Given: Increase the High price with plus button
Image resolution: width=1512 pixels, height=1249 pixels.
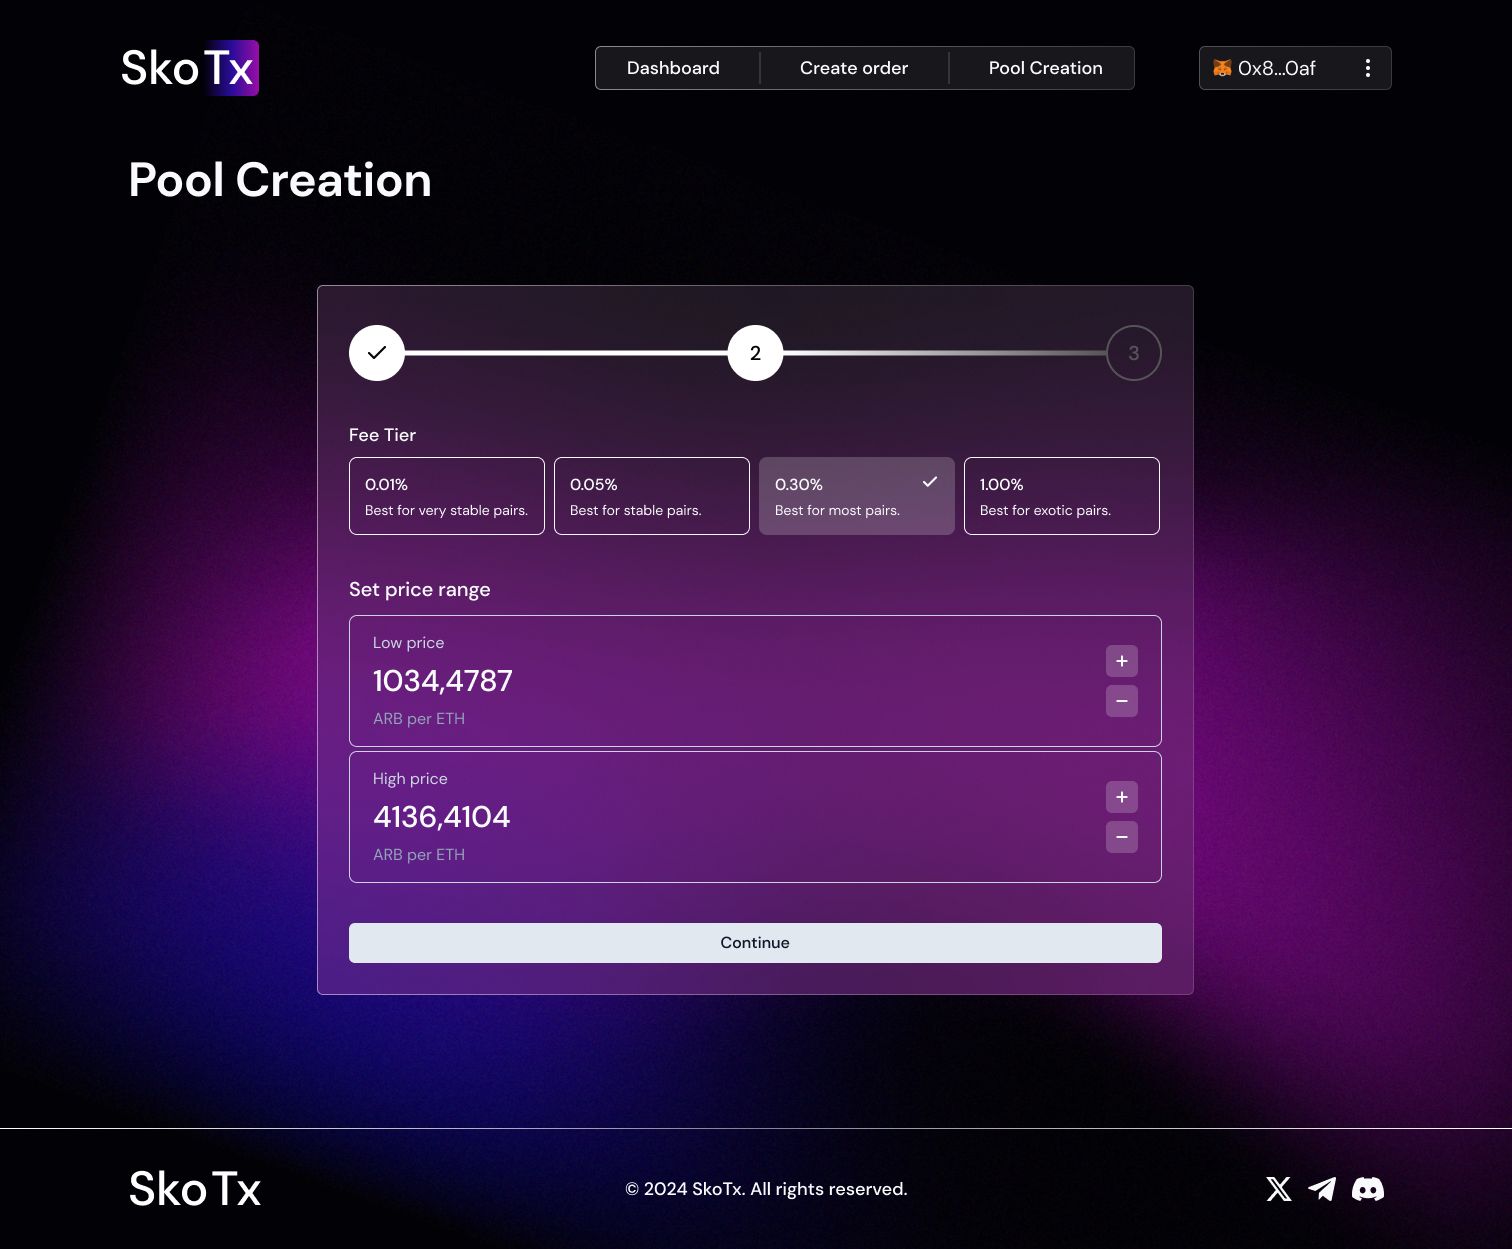Looking at the screenshot, I should [x=1122, y=797].
